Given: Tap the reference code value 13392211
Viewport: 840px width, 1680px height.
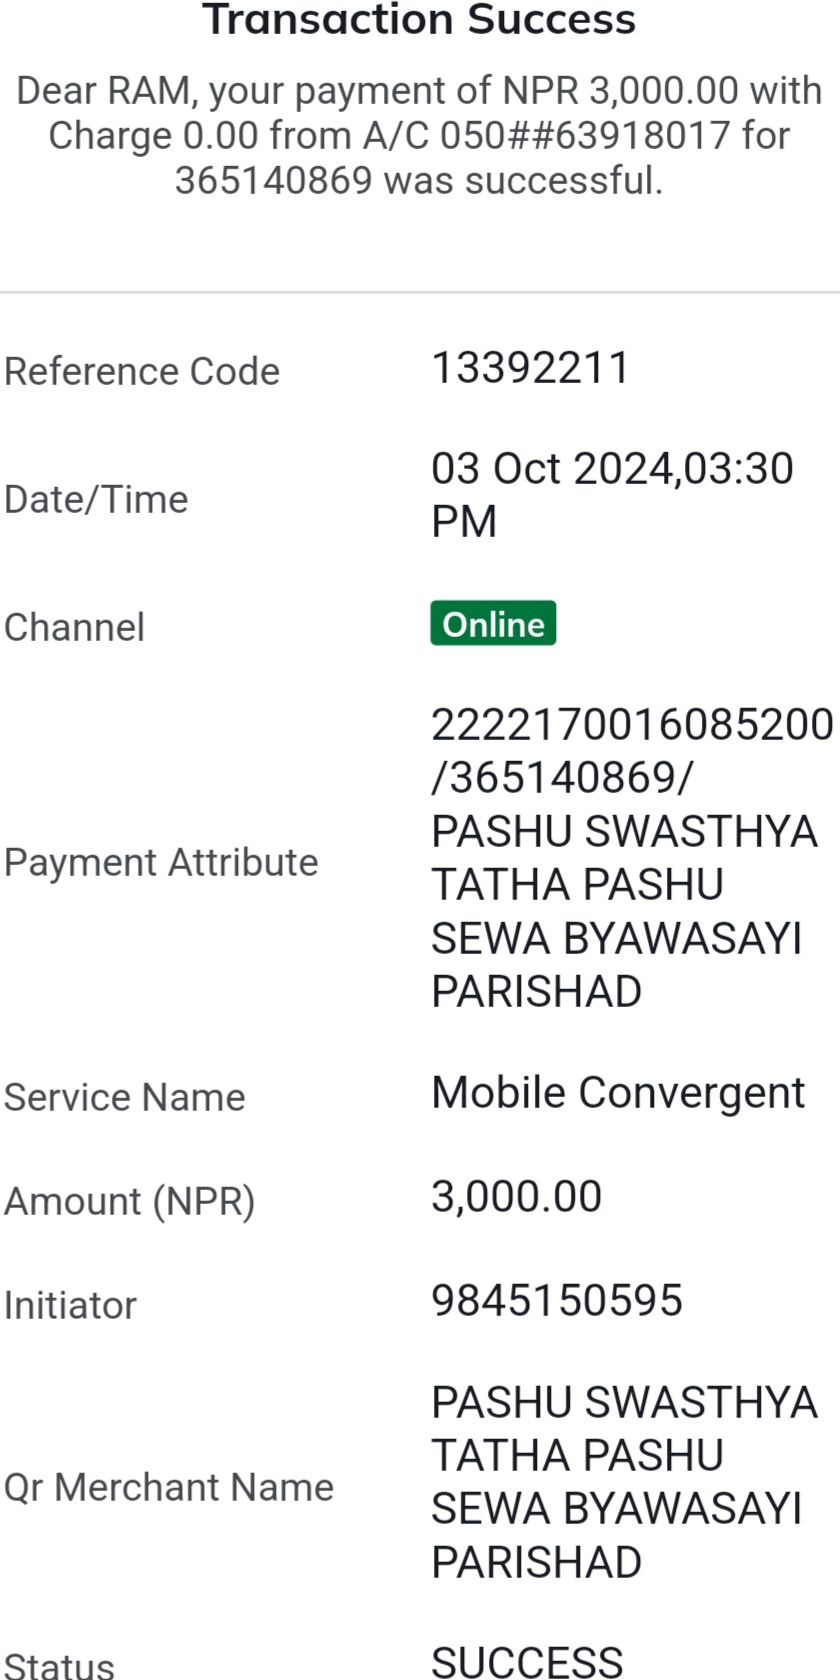Looking at the screenshot, I should (x=530, y=368).
